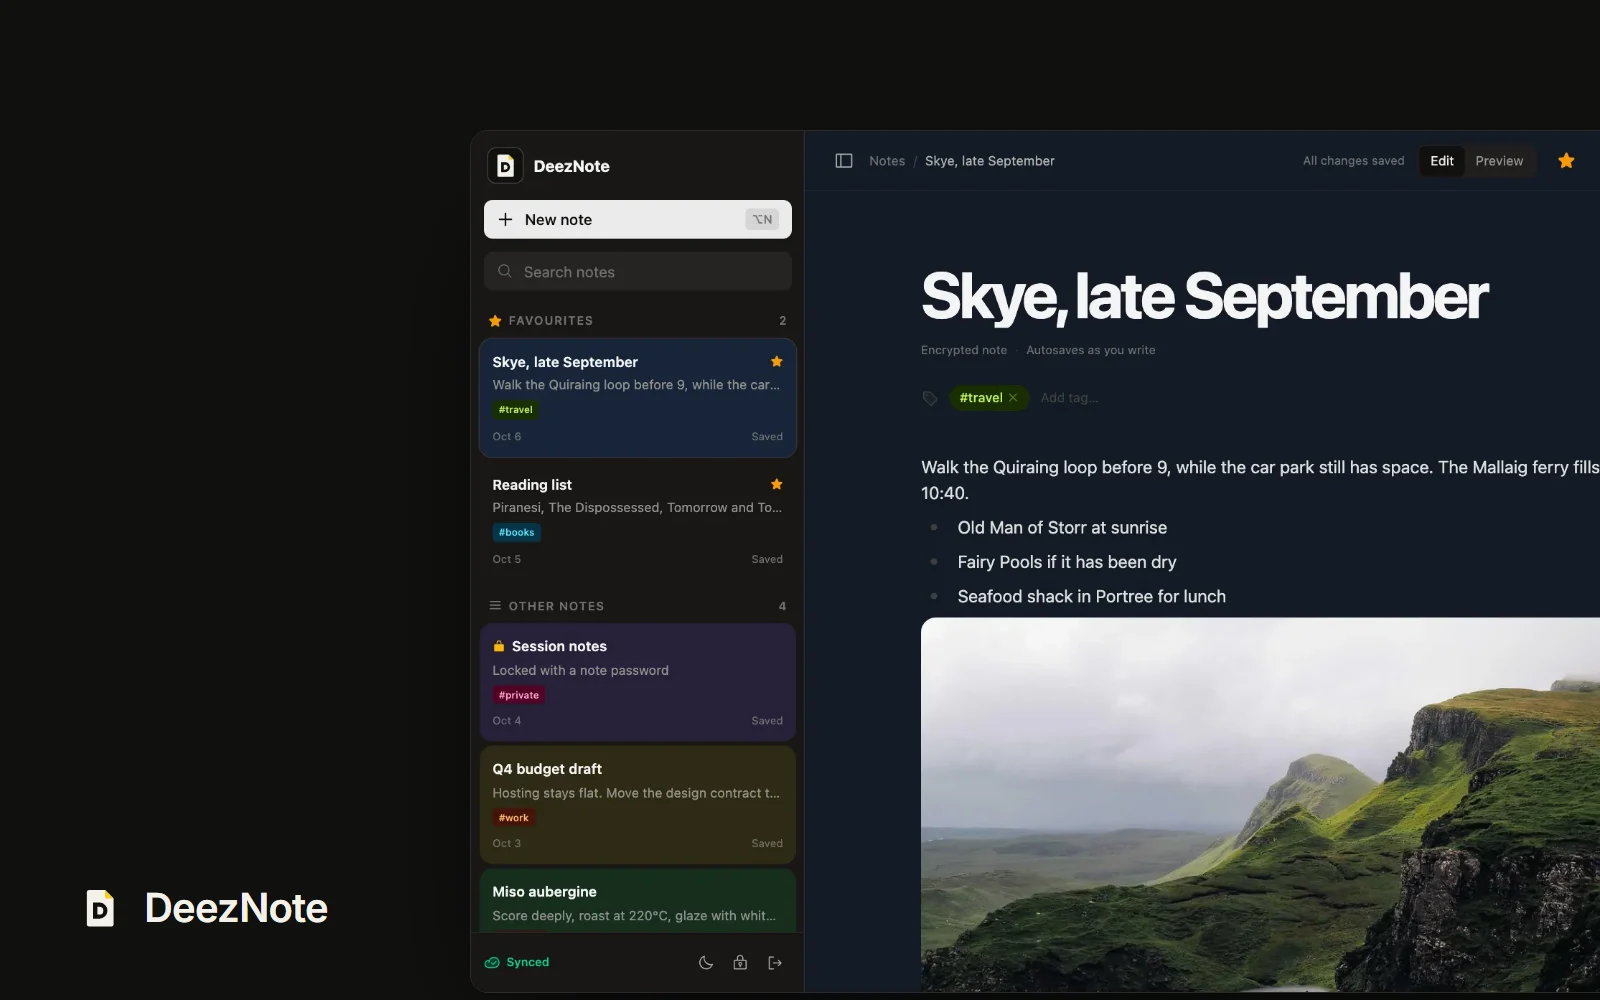Click the tag icon beside #travel
Viewport: 1600px width, 1000px height.
coord(930,398)
